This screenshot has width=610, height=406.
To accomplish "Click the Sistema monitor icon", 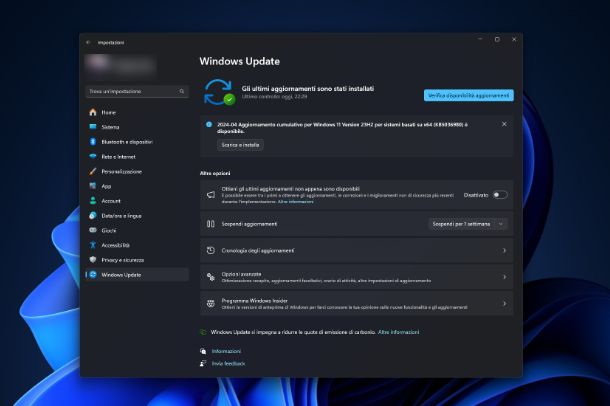I will (93, 127).
